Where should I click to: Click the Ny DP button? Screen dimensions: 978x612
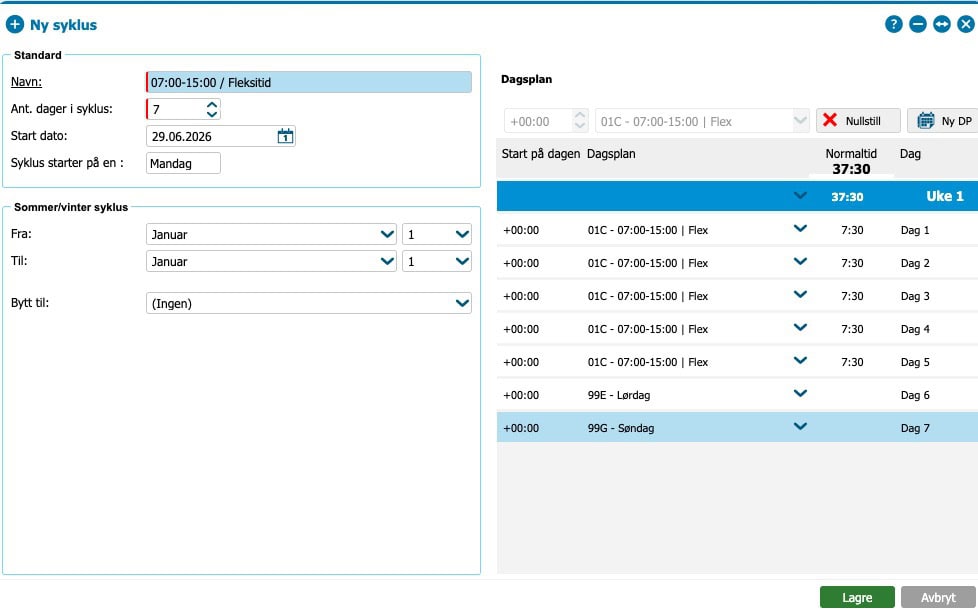pyautogui.click(x=944, y=120)
